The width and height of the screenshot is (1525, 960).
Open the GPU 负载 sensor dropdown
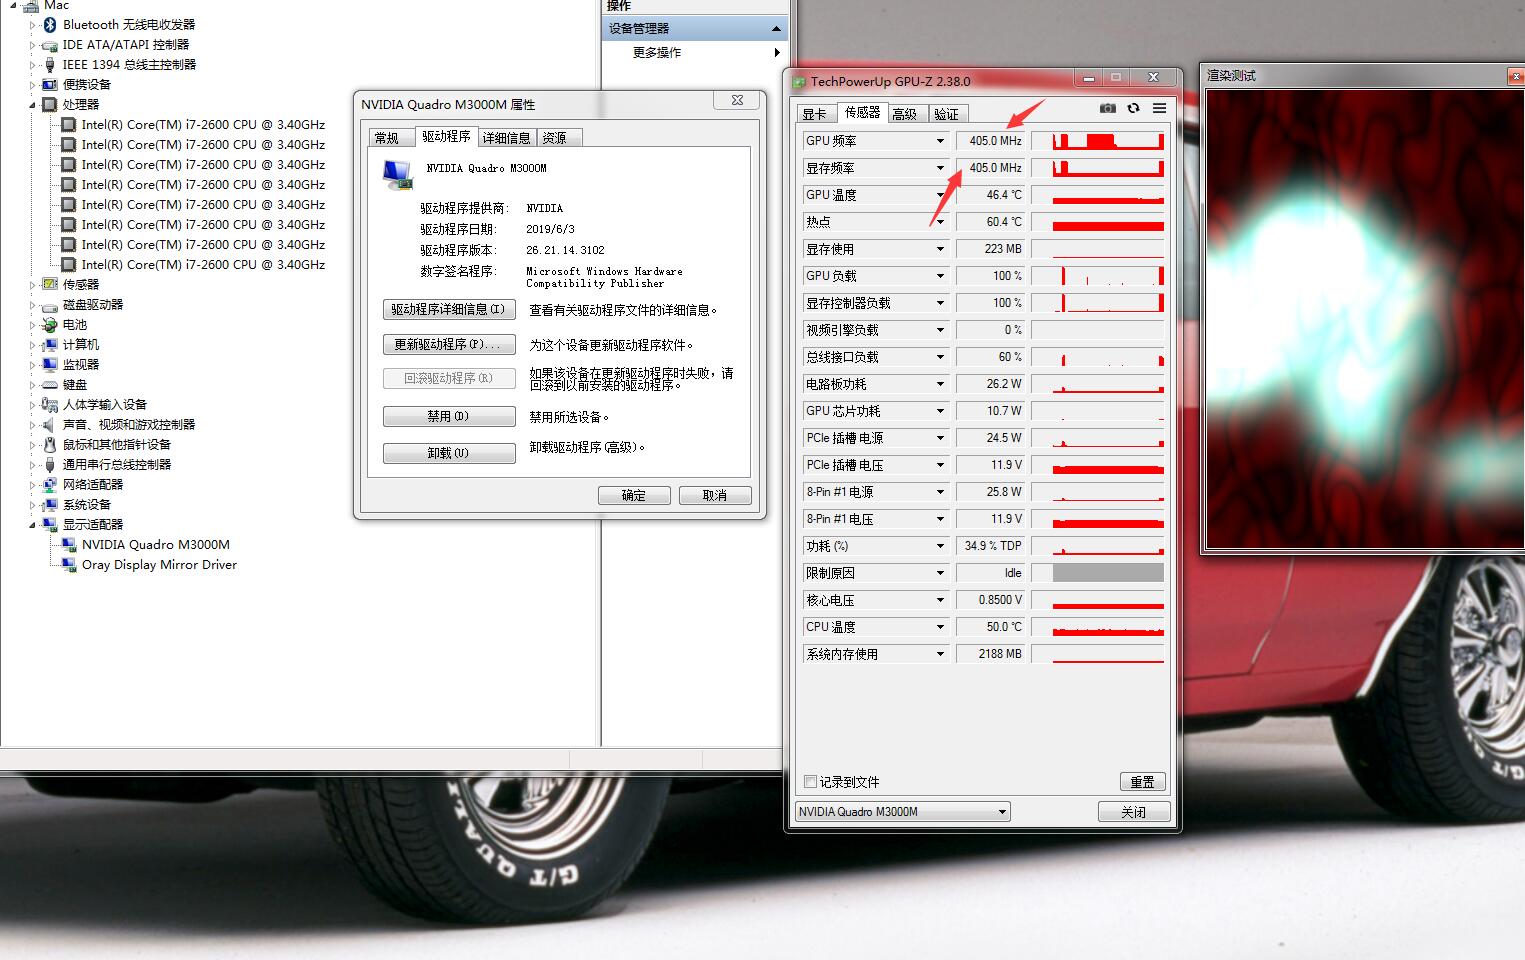tap(939, 276)
